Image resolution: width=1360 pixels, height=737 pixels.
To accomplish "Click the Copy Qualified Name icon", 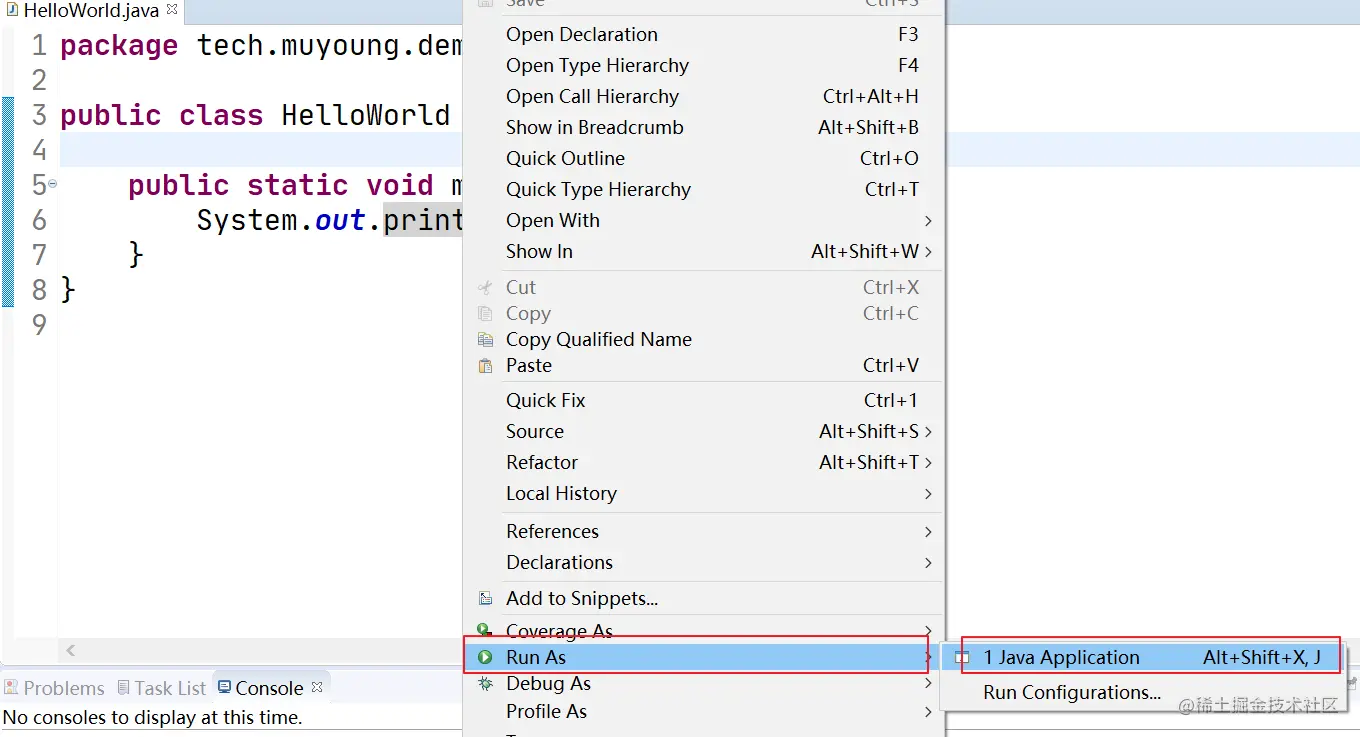I will (x=485, y=339).
